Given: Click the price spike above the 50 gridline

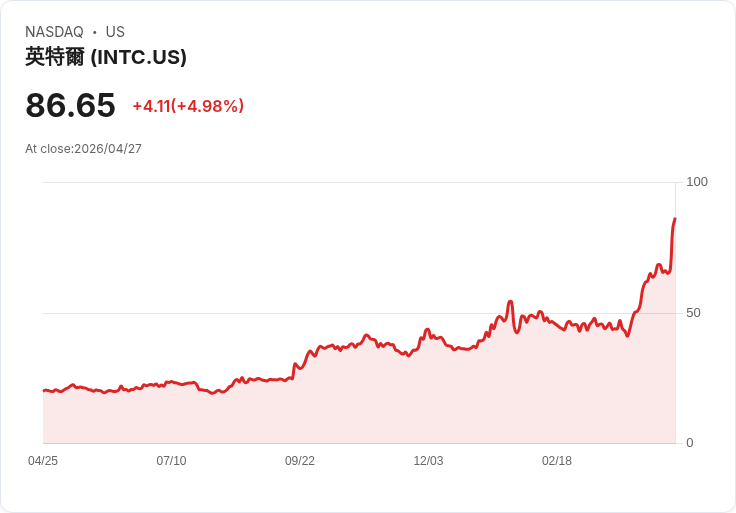Looking at the screenshot, I should tap(510, 302).
